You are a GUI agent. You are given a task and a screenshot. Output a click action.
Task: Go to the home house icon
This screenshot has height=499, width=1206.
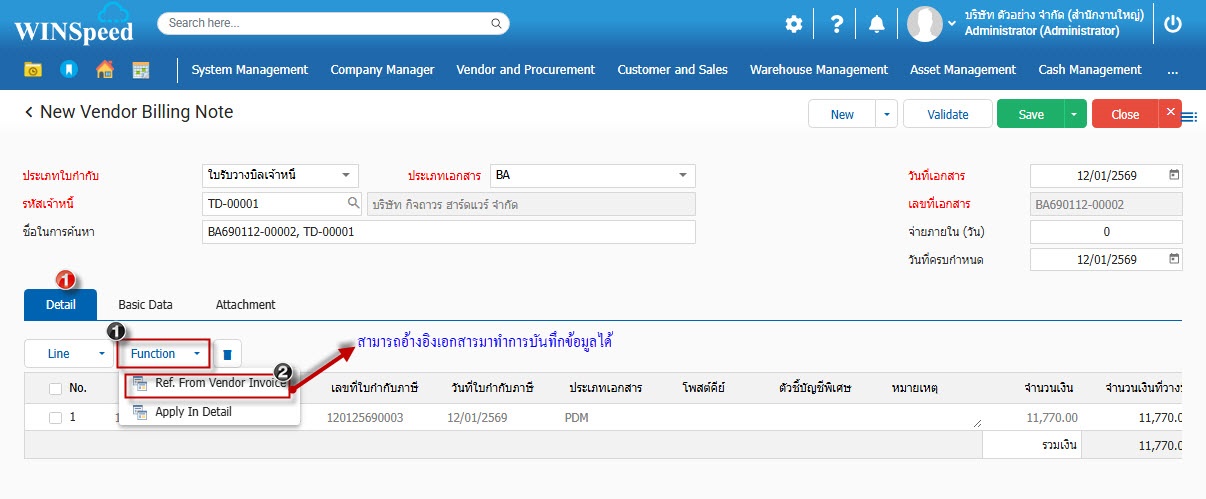(104, 70)
